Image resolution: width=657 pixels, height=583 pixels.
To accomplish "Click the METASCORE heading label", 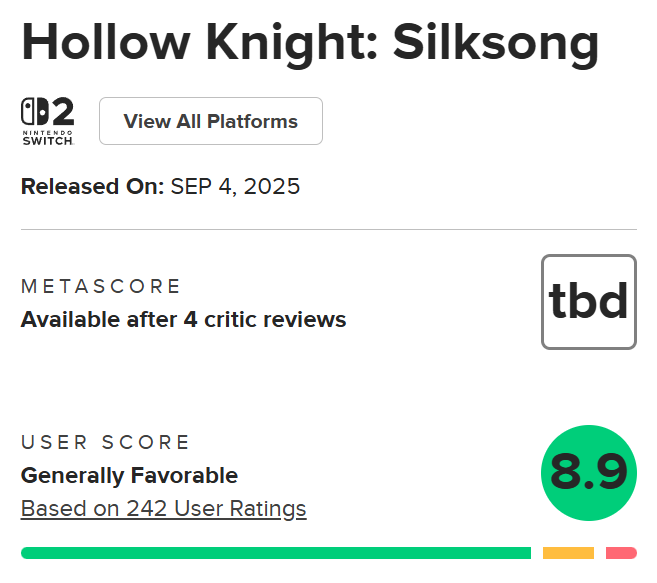I will (x=101, y=286).
